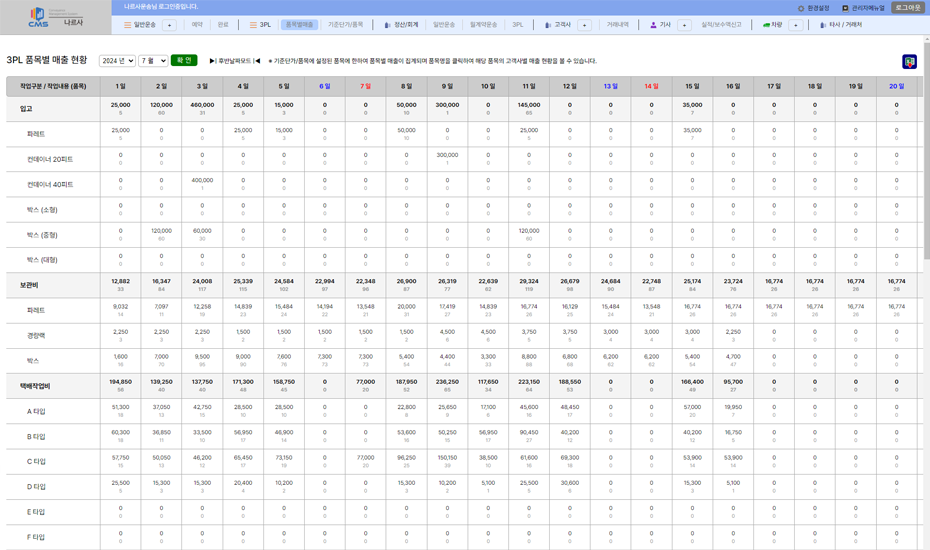The image size is (930, 550).
Task: Click the 타사 / 거래처 building icon
Action: click(823, 25)
